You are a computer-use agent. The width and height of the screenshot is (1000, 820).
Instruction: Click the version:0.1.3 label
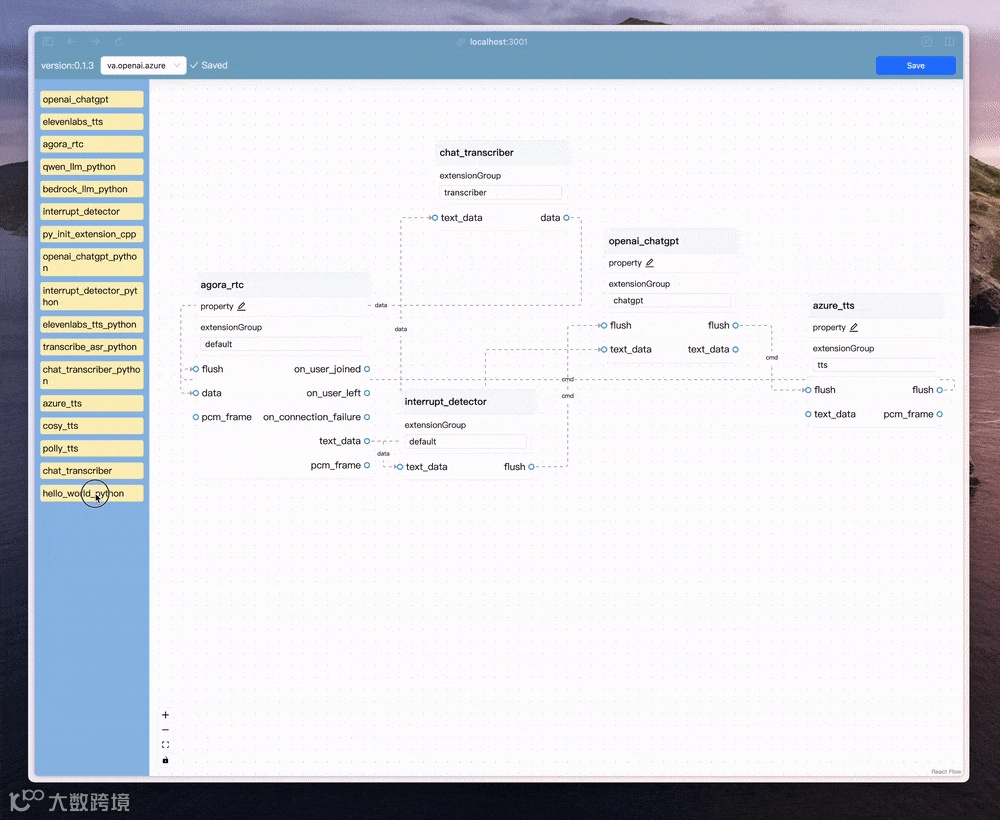(x=67, y=65)
